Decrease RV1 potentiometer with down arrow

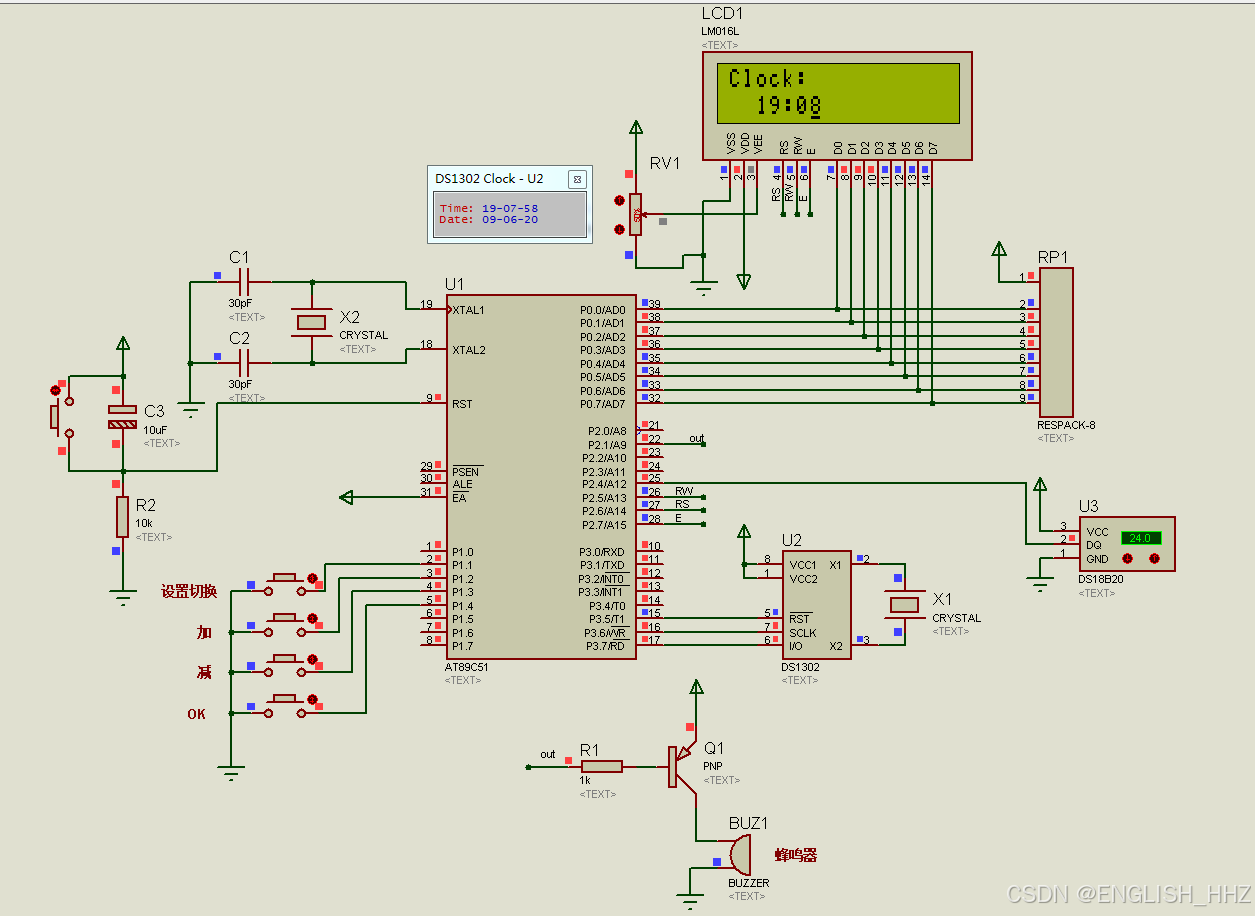click(x=619, y=230)
